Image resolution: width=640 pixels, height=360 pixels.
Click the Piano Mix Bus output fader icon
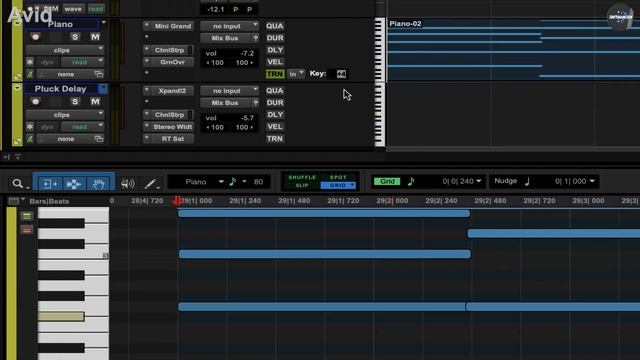(255, 38)
